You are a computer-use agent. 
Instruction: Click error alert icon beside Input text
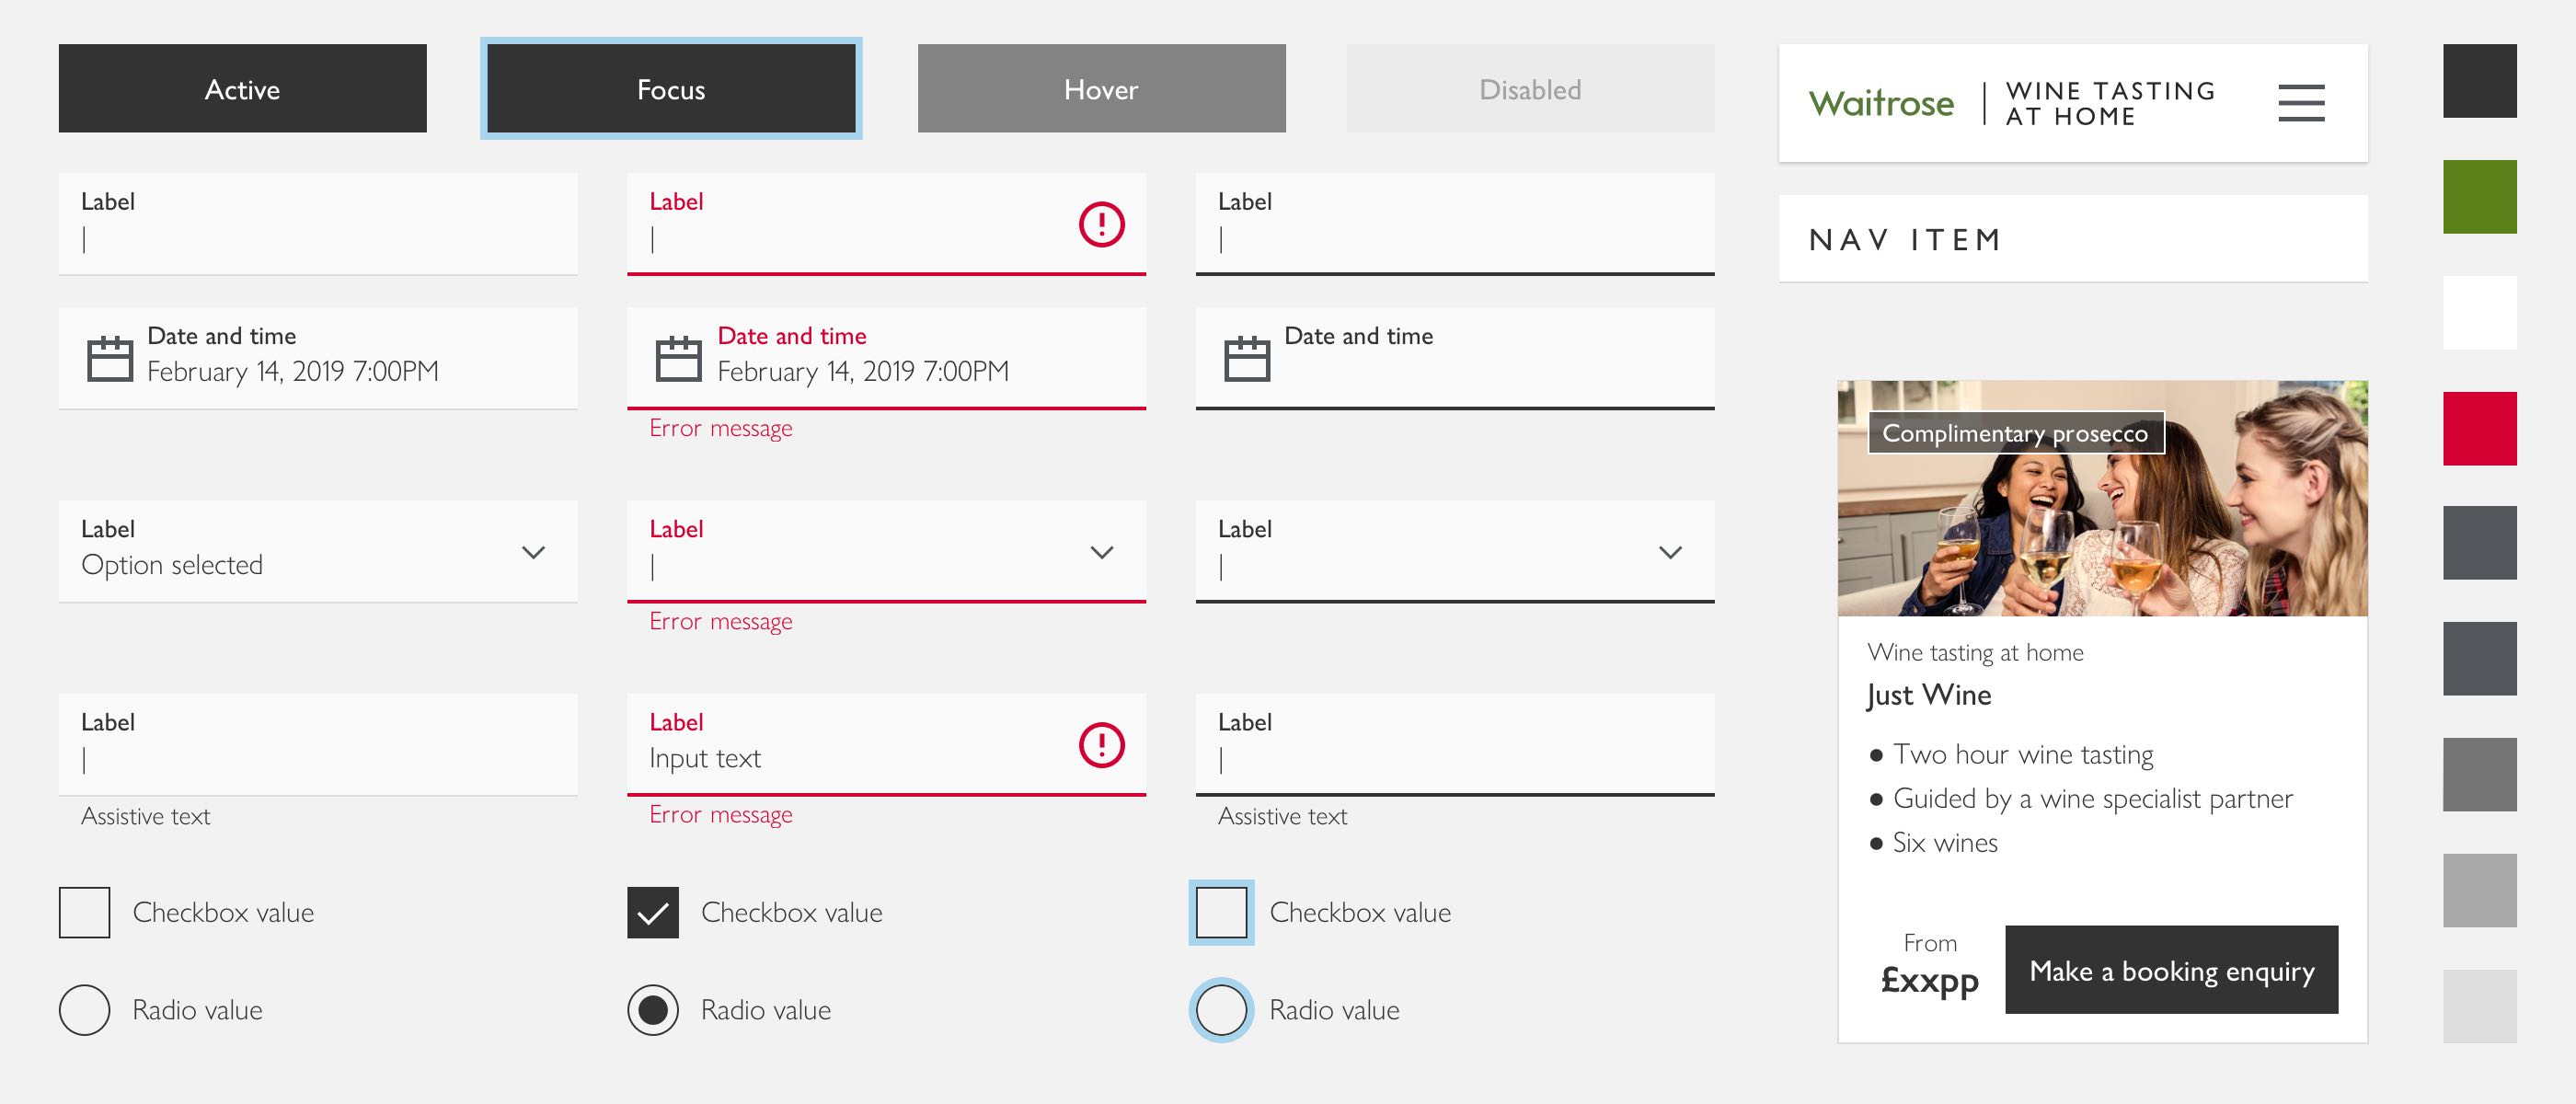(1101, 745)
